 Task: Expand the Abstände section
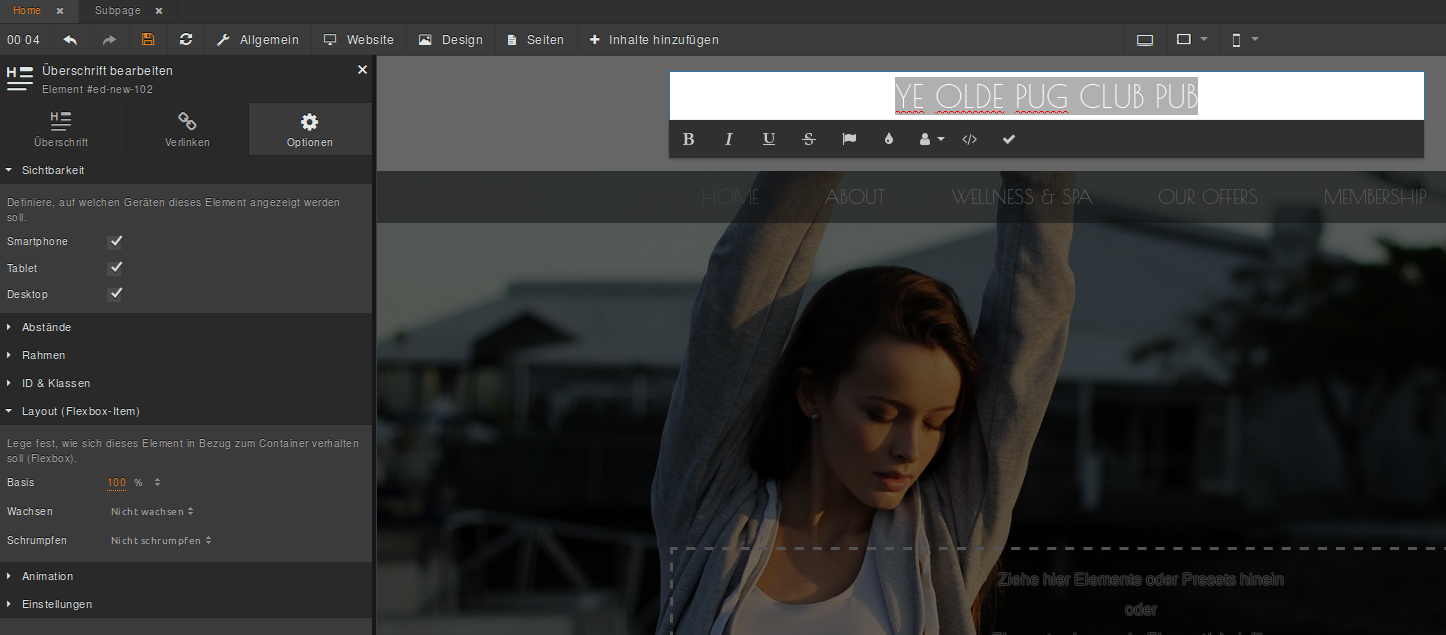pos(186,327)
